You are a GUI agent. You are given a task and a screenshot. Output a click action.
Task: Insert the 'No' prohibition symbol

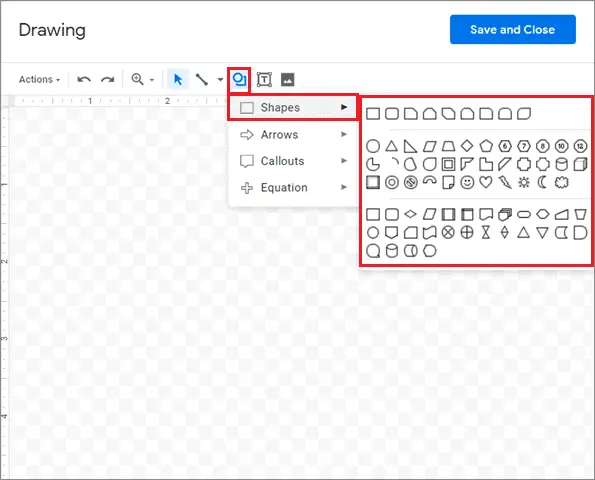click(410, 183)
